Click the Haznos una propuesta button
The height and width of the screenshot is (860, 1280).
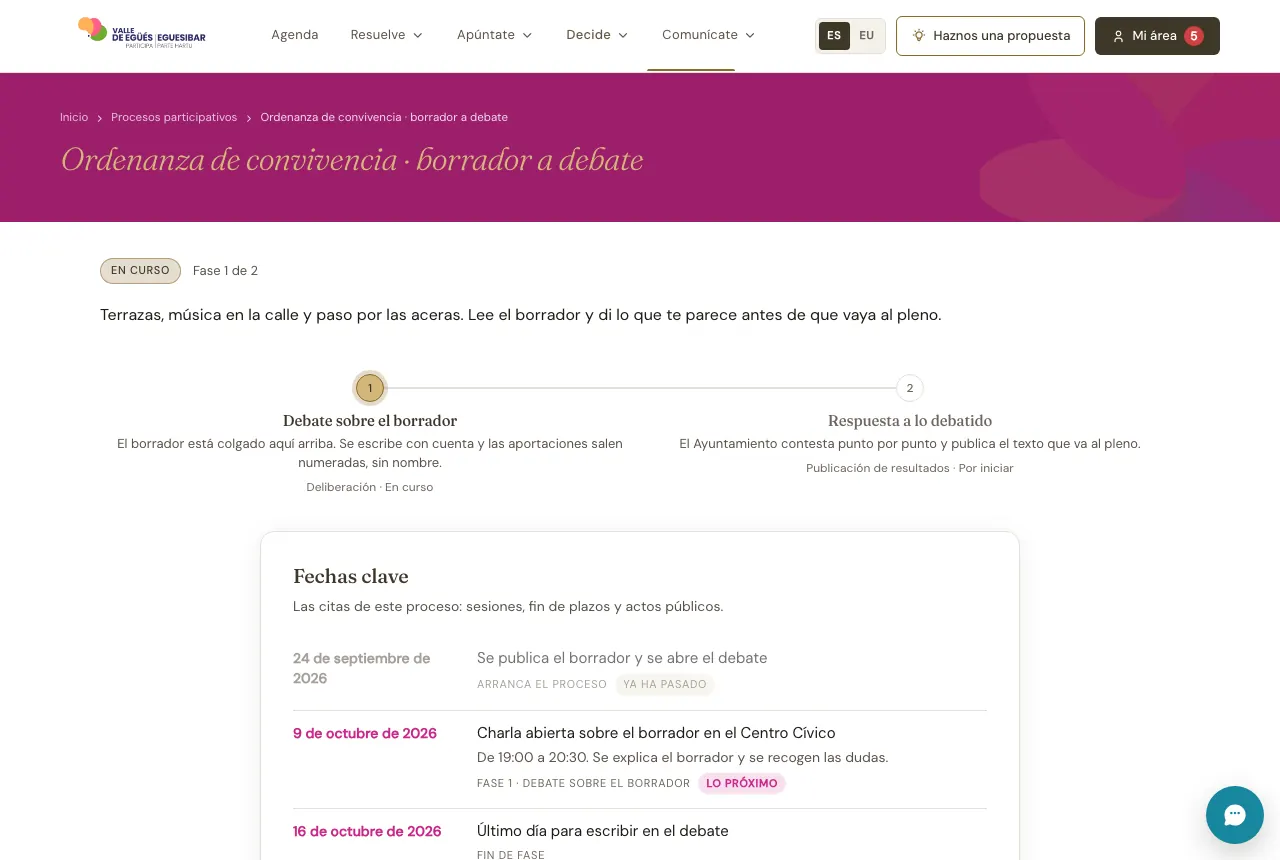pyautogui.click(x=990, y=36)
